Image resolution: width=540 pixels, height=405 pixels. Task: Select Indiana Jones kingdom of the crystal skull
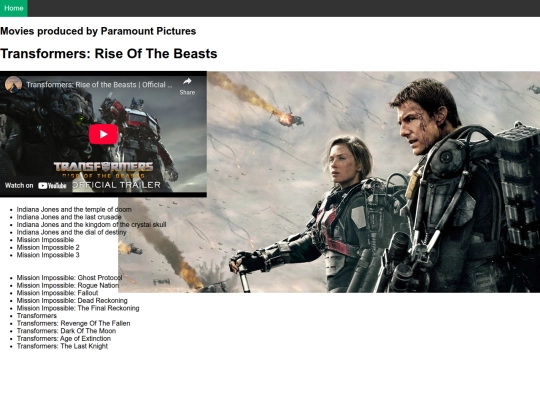click(91, 225)
